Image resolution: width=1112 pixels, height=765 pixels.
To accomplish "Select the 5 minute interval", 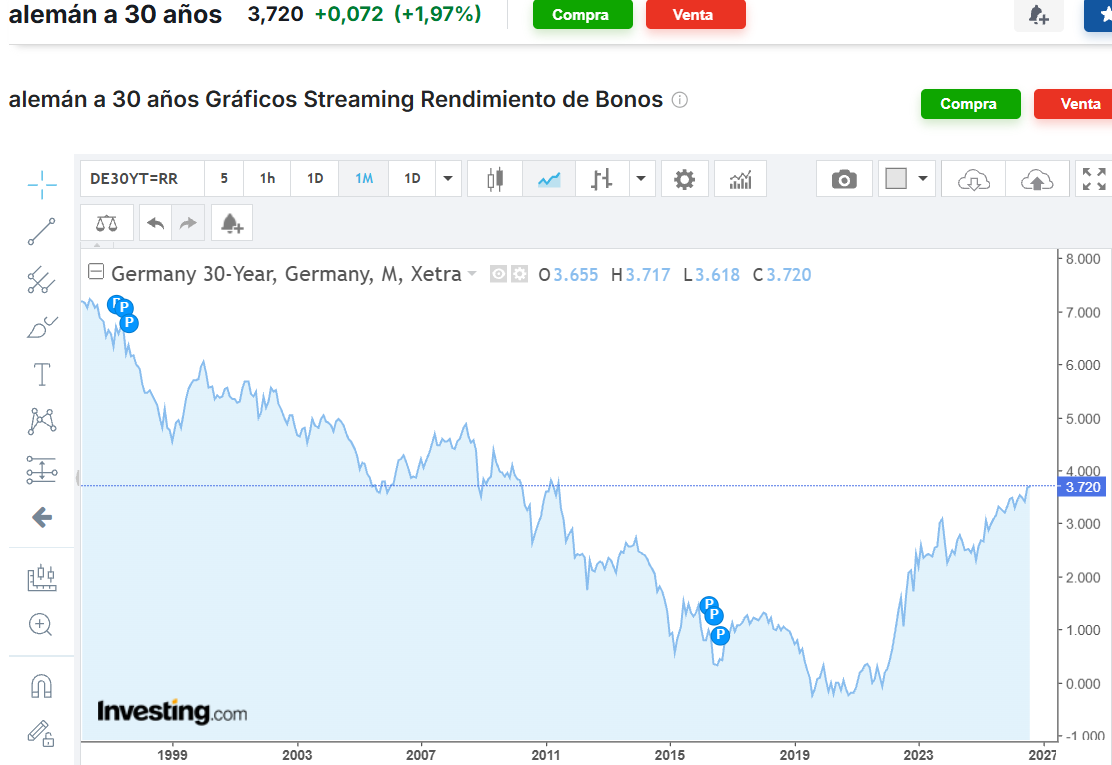I will click(224, 179).
